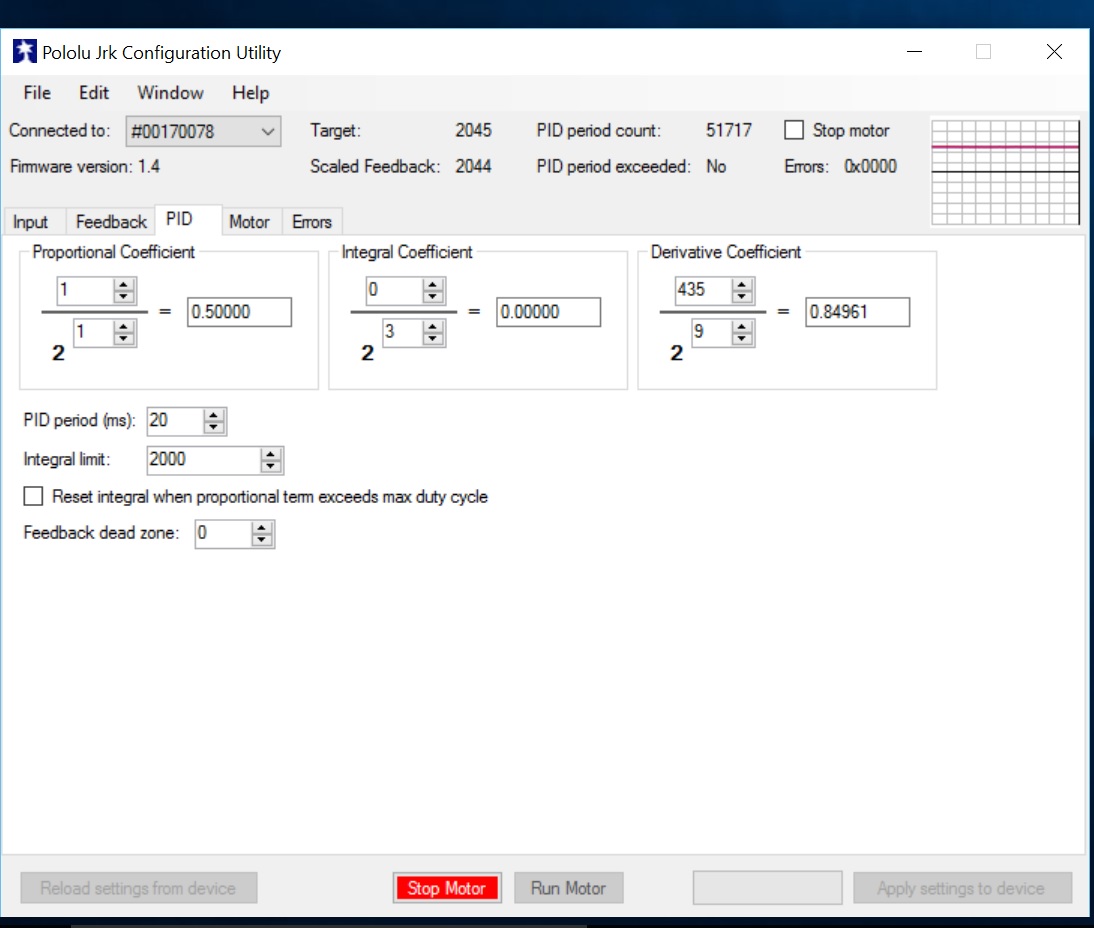Decrease the Integral limit with down arrow
The width and height of the screenshot is (1094, 928).
coord(270,465)
